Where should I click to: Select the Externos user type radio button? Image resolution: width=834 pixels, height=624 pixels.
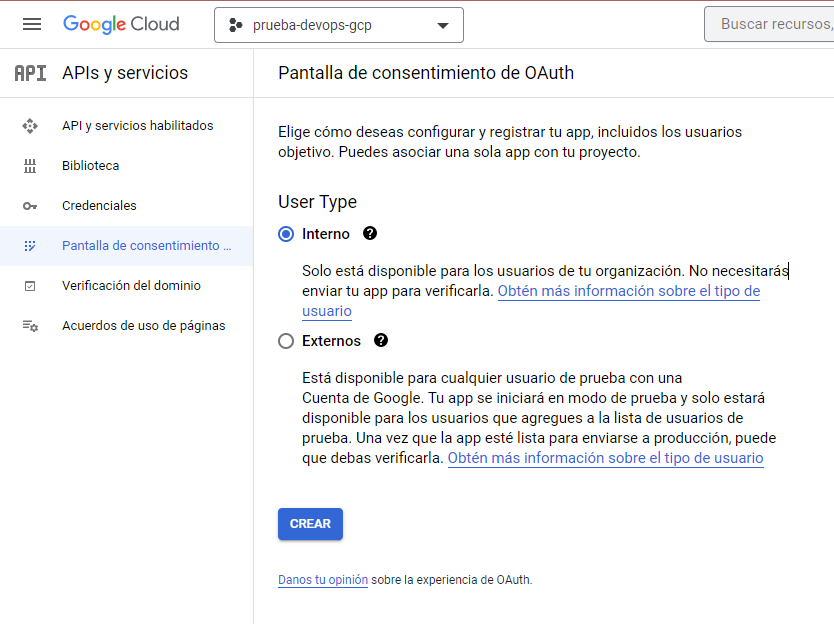(286, 341)
